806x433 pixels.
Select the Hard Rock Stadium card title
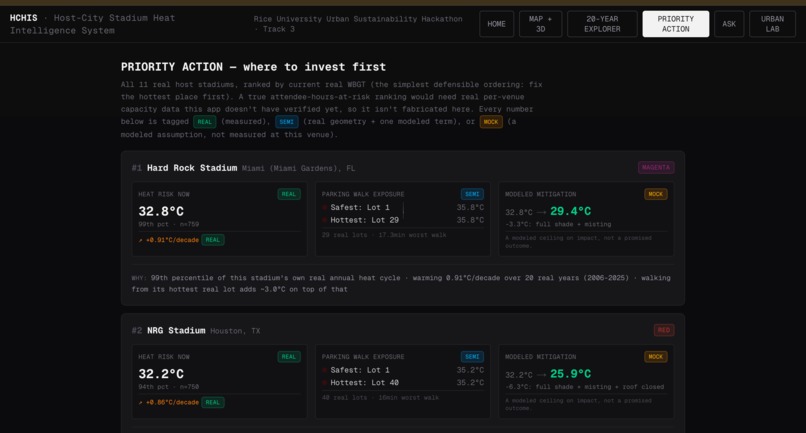pos(192,168)
